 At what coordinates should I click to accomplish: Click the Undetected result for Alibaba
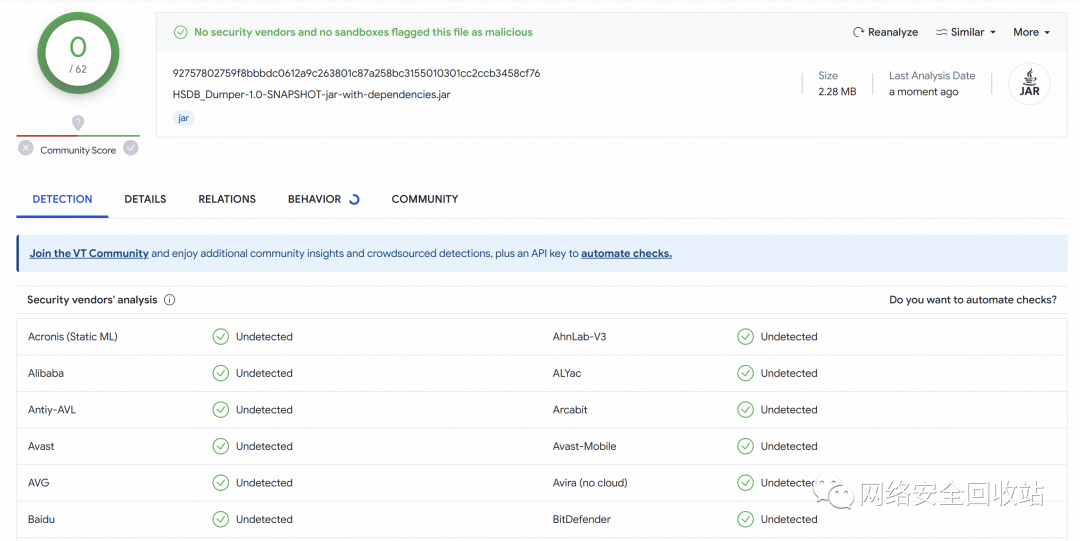pos(264,374)
